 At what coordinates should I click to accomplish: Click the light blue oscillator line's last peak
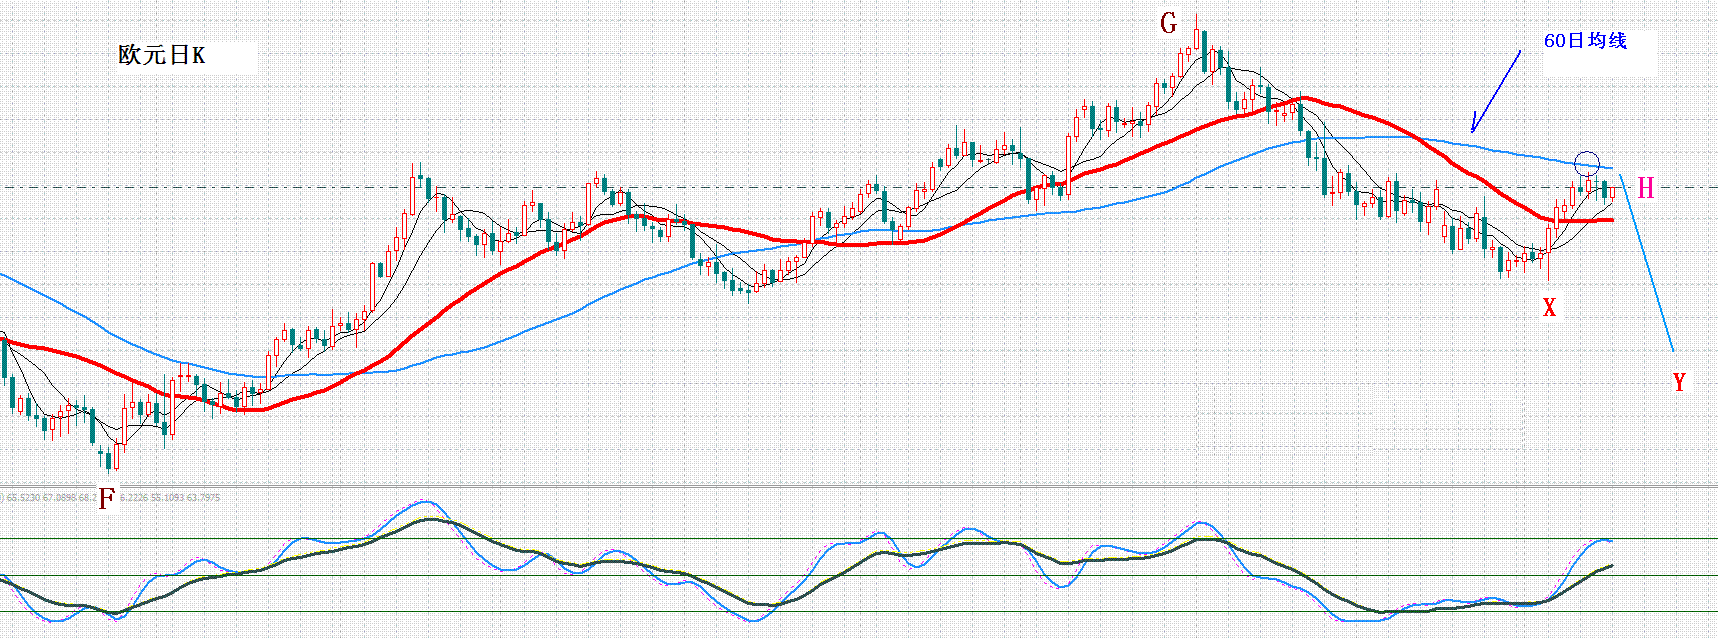1601,540
